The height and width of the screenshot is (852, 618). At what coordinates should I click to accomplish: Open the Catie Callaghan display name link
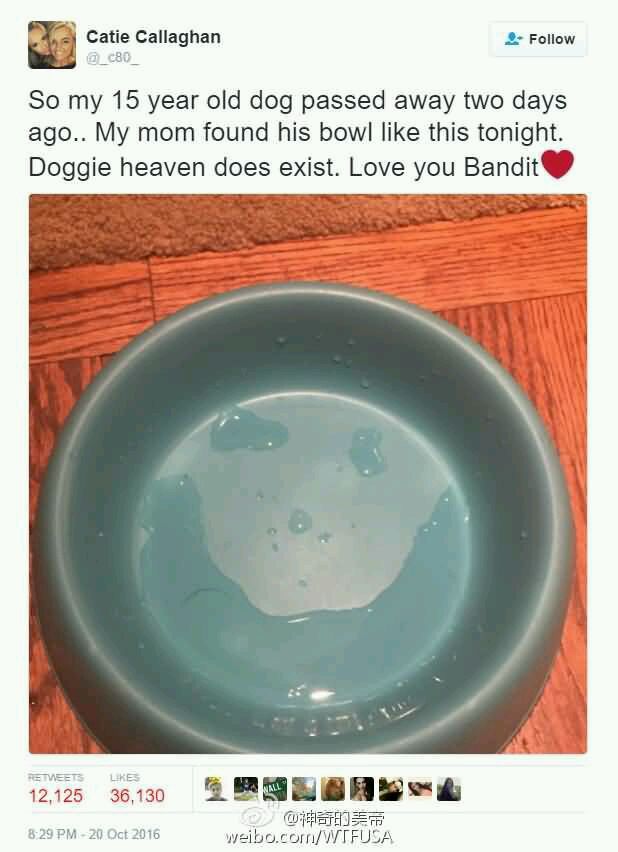coord(153,37)
